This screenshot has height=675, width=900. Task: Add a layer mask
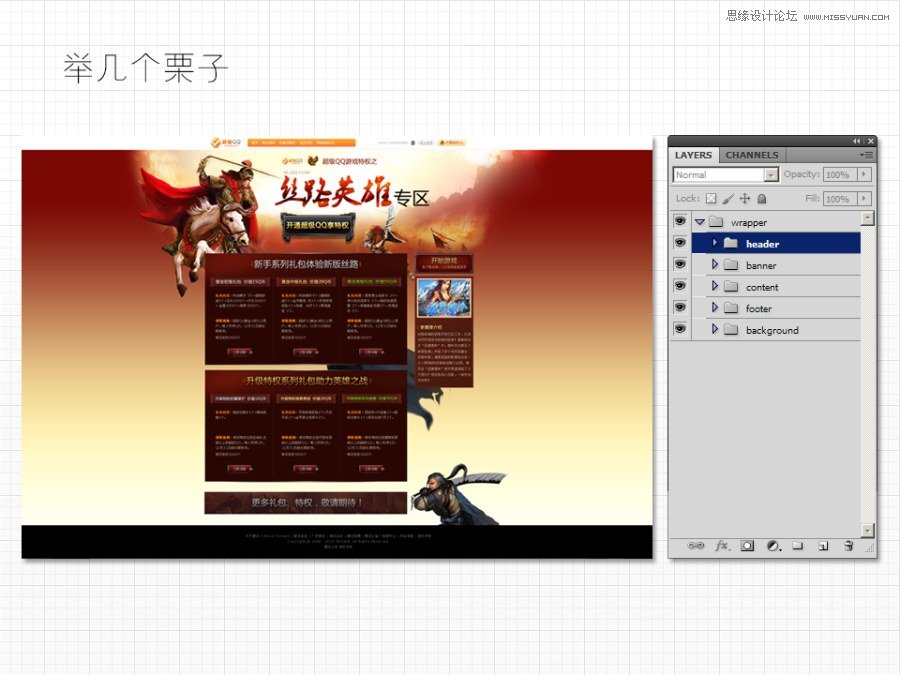tap(747, 545)
